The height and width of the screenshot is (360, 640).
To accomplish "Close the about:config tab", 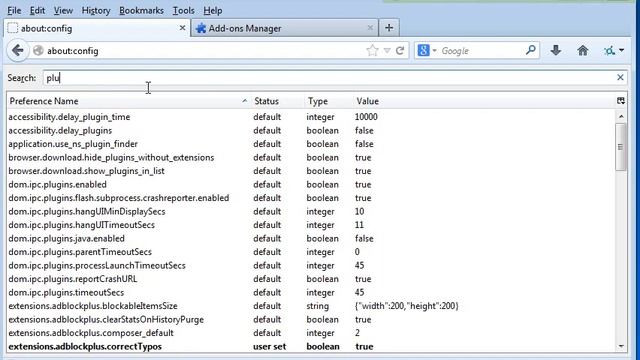I will (182, 28).
